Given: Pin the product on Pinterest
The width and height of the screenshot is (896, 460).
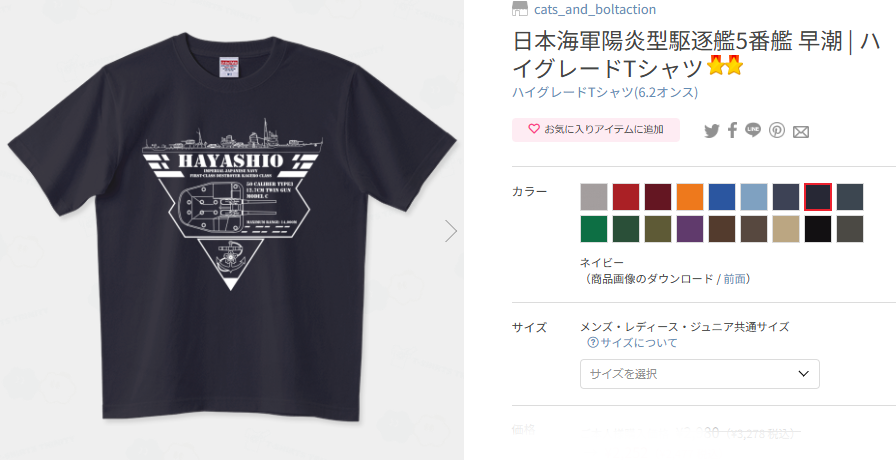Looking at the screenshot, I should [777, 130].
